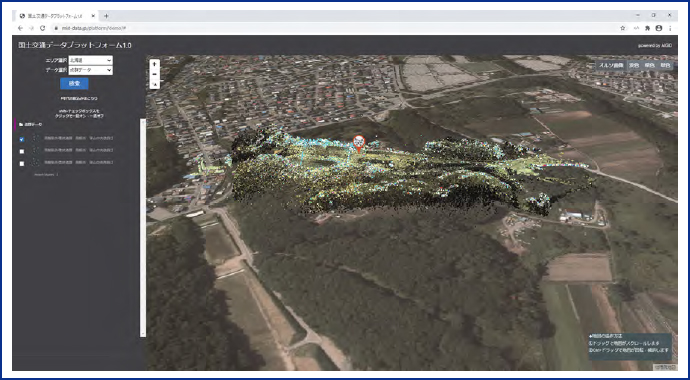690x380 pixels.
Task: Reload the page with the refresh icon
Action: click(43, 28)
